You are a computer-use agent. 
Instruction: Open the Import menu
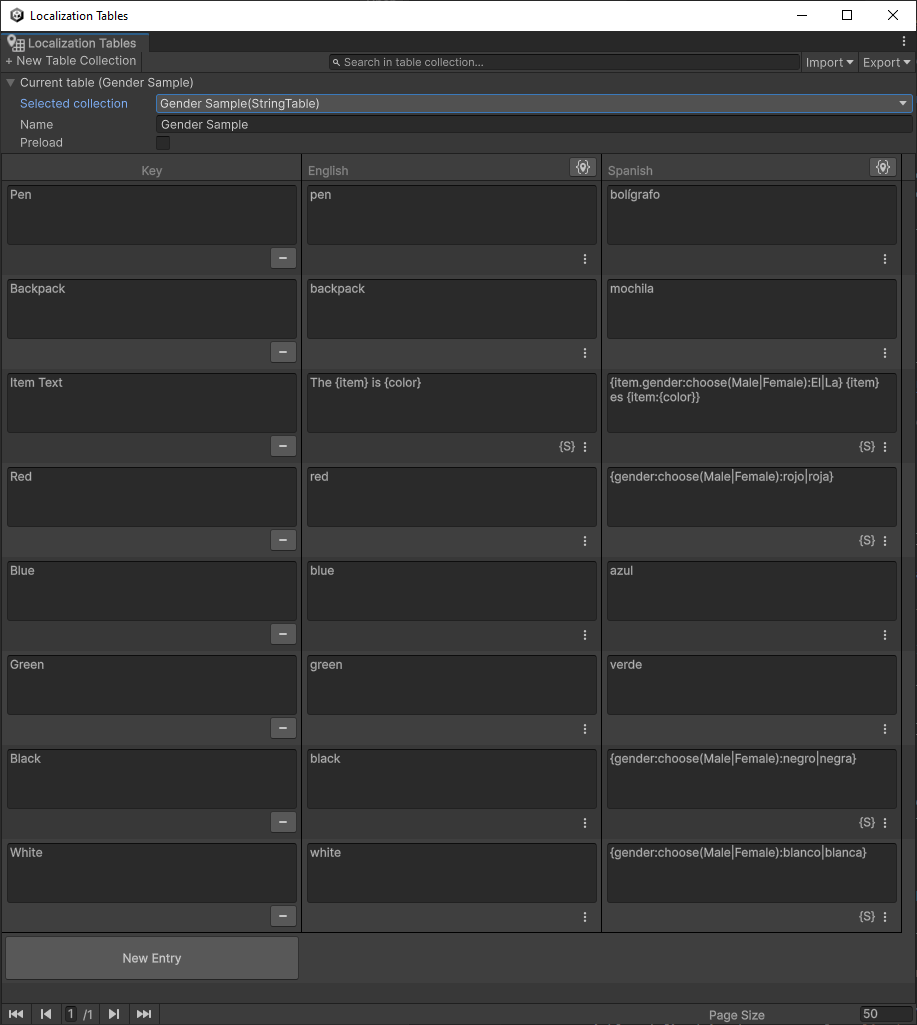click(828, 62)
